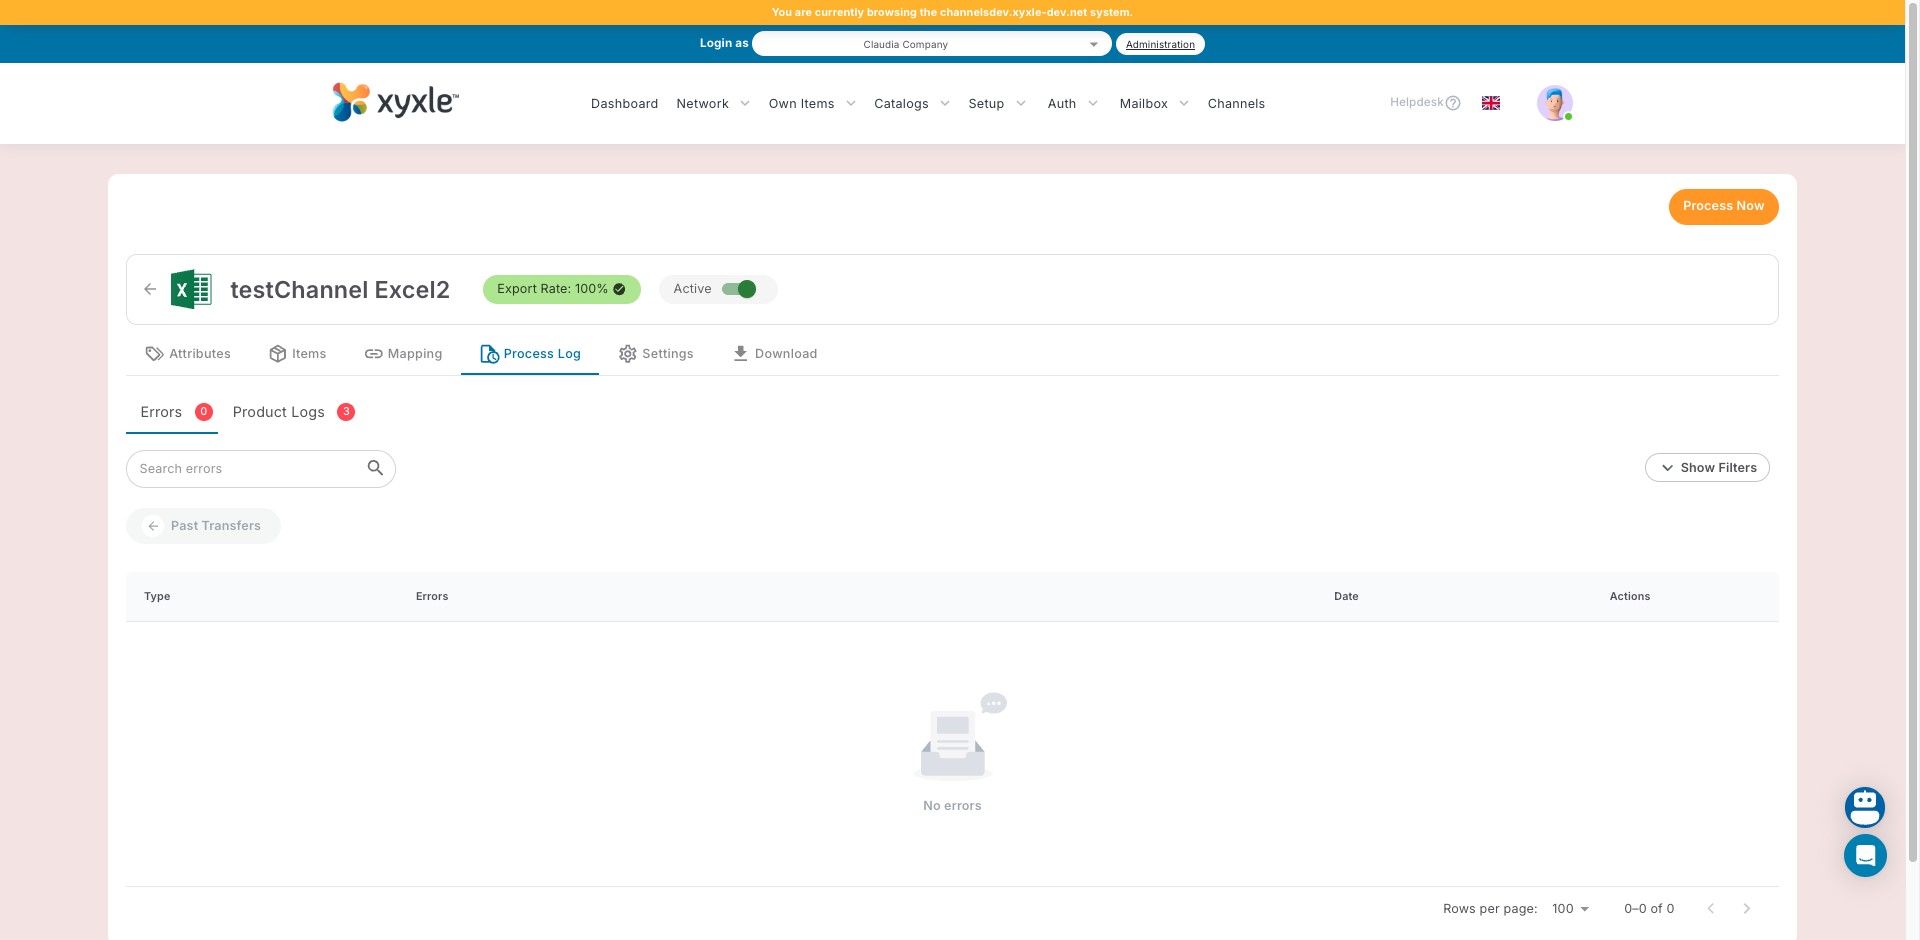Select the Items box icon
This screenshot has width=1920, height=940.
tap(277, 353)
